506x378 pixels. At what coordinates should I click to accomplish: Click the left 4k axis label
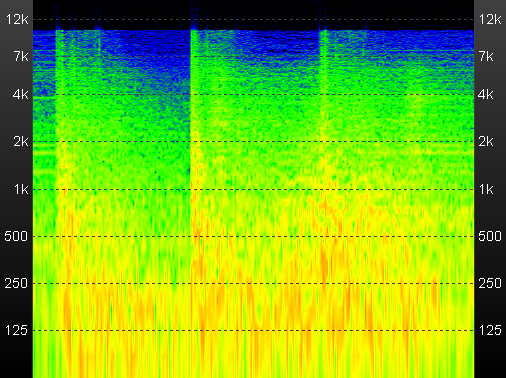(21, 95)
